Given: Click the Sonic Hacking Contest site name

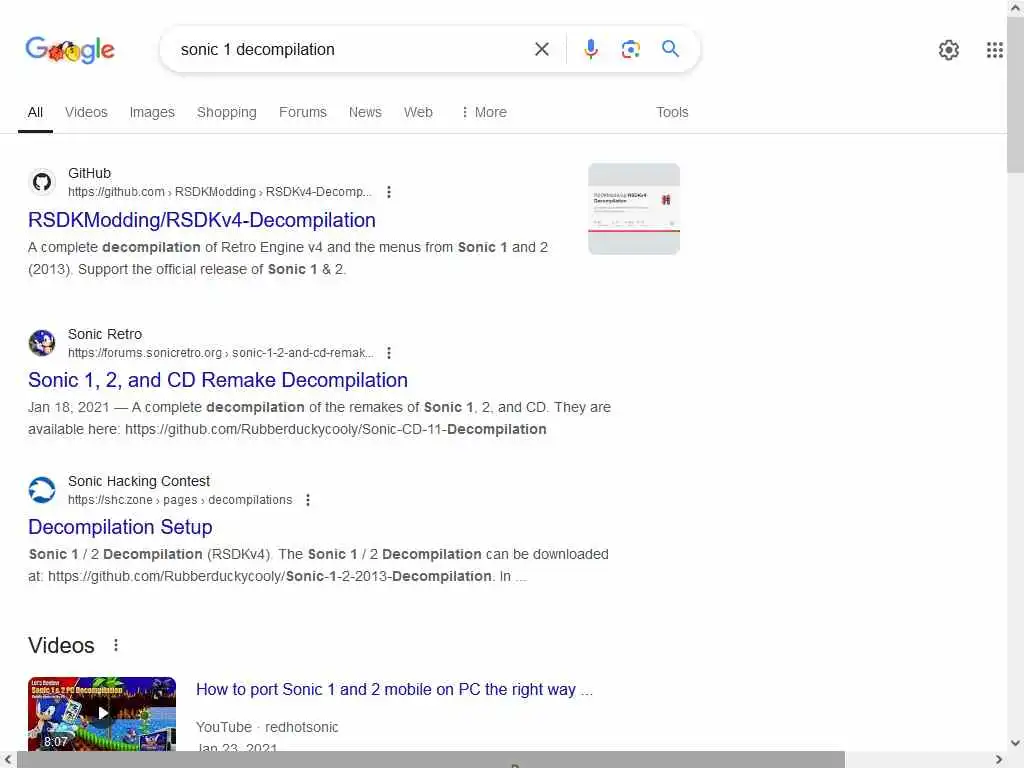Looking at the screenshot, I should pyautogui.click(x=139, y=481).
